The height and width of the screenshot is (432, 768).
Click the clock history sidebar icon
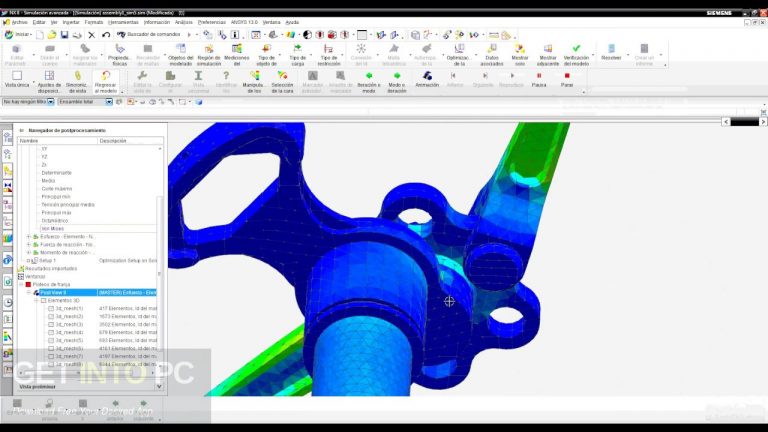tap(7, 302)
